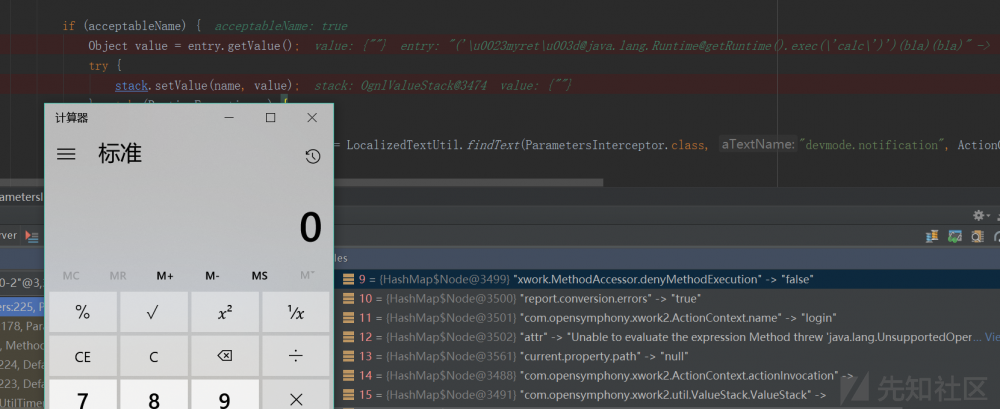Click the 7 digit key
Screen dimensions: 1000x409
click(x=83, y=396)
